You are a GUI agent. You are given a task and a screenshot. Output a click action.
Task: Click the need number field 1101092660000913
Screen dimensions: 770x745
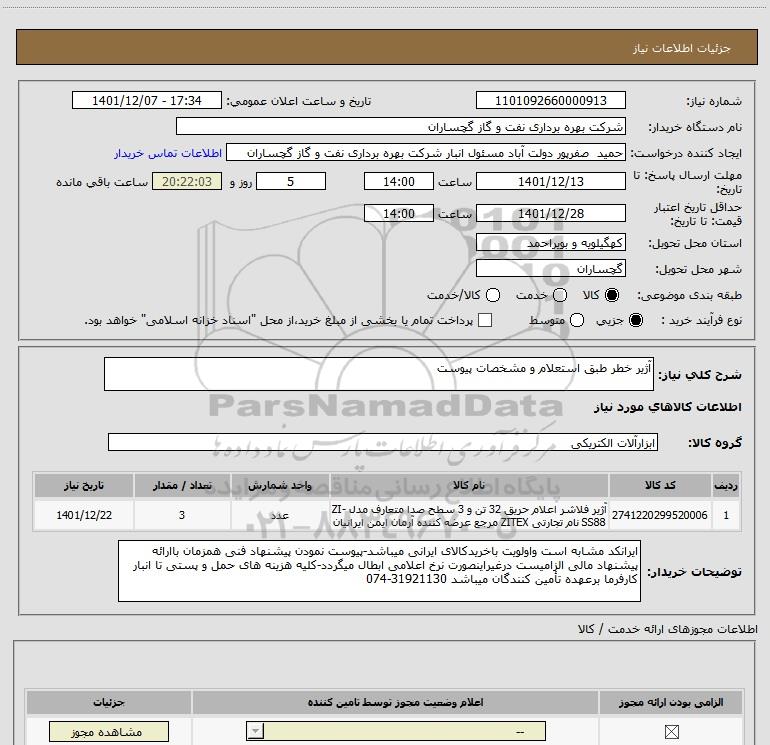550,100
